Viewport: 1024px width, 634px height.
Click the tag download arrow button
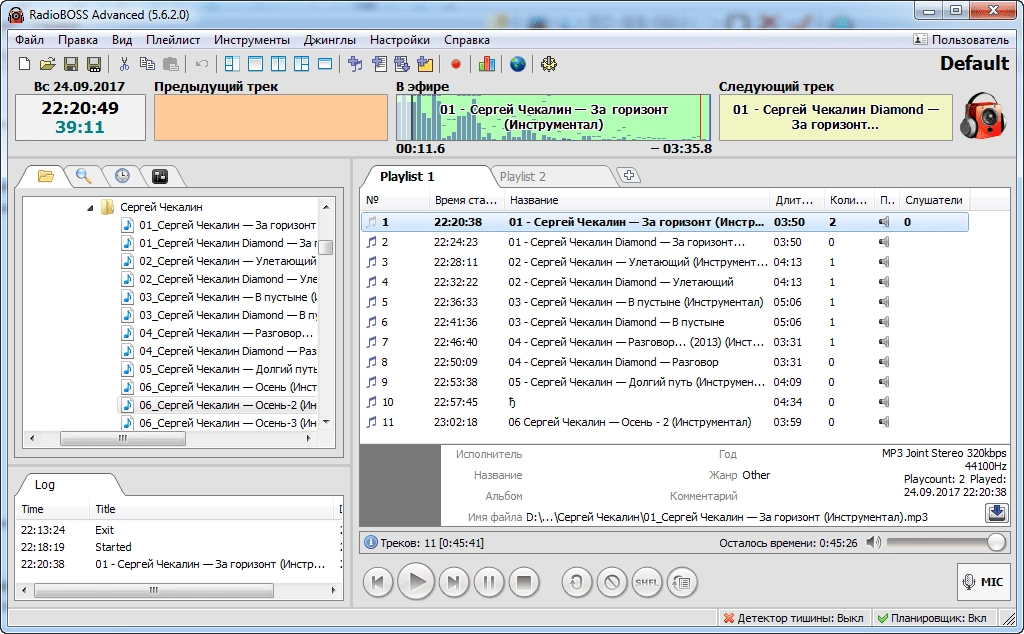coord(997,513)
